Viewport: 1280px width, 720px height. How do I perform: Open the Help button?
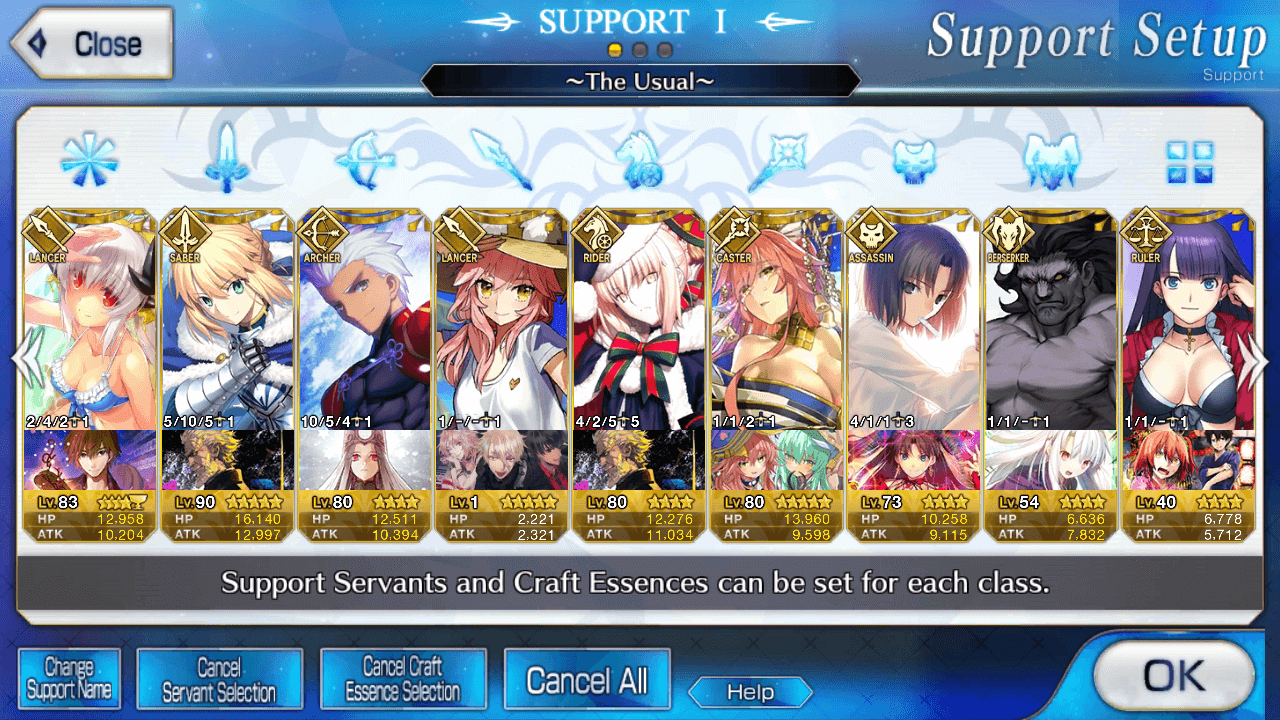tap(750, 692)
